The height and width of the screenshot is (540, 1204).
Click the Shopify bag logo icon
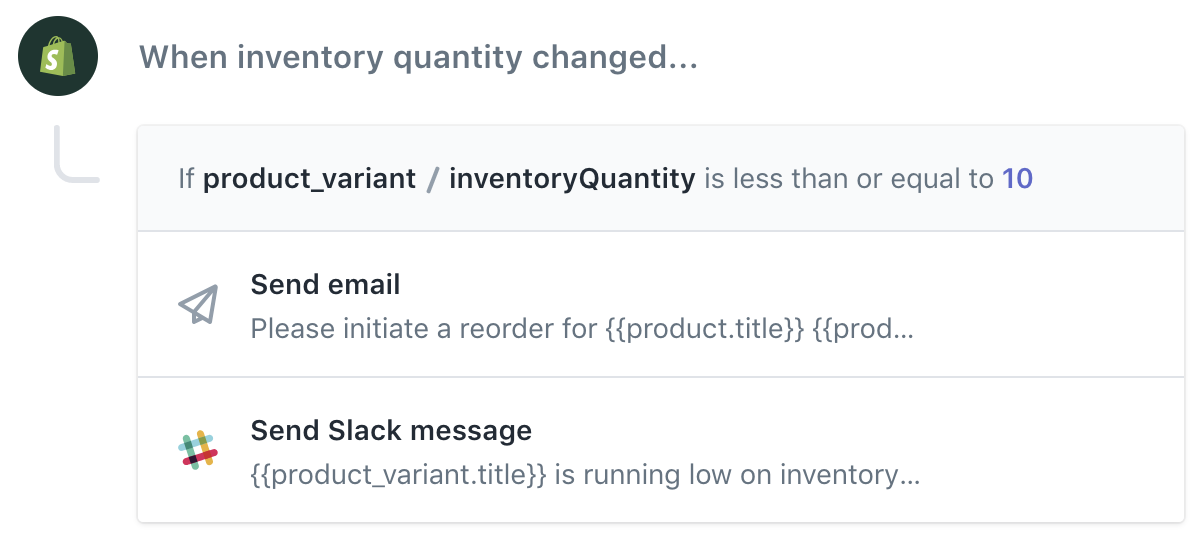point(58,57)
